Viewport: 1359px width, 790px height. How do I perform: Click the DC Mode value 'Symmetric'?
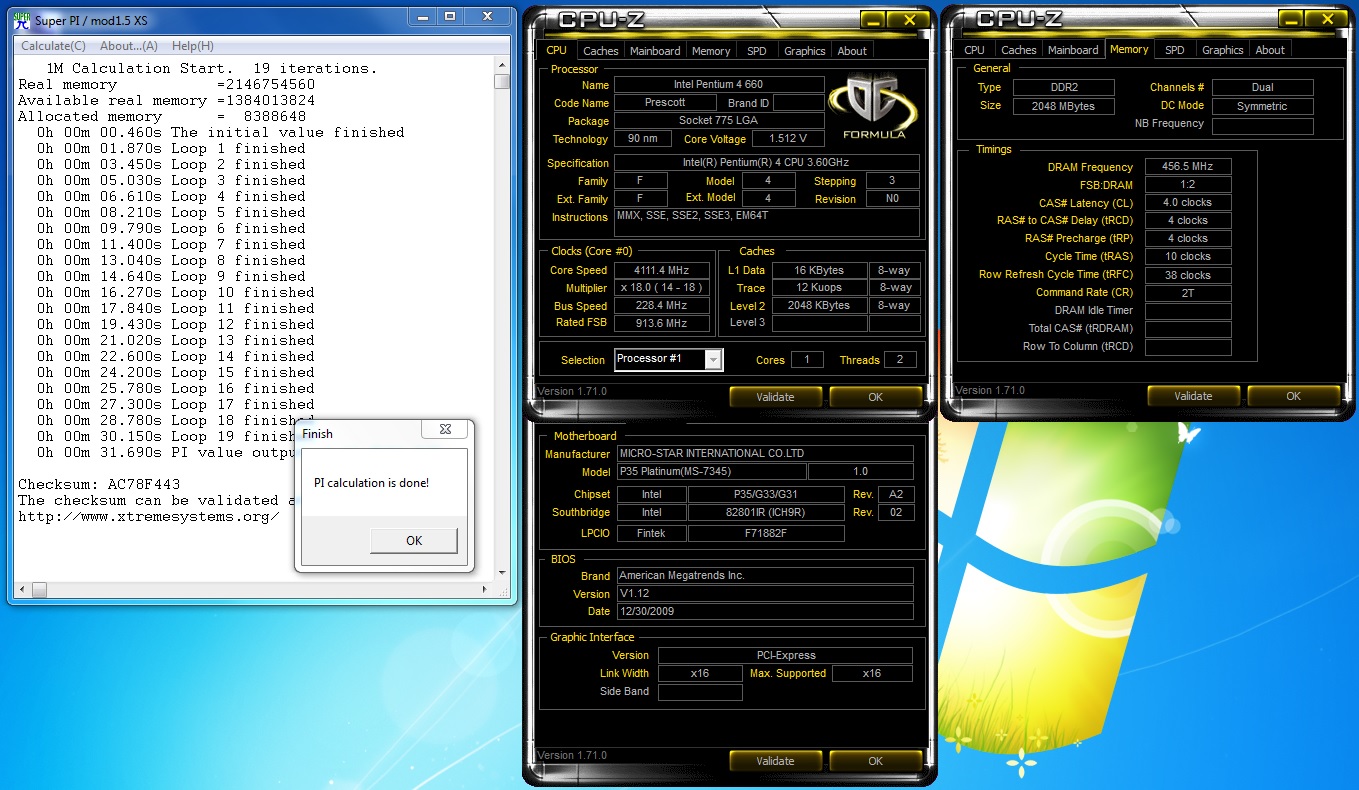tap(1263, 106)
